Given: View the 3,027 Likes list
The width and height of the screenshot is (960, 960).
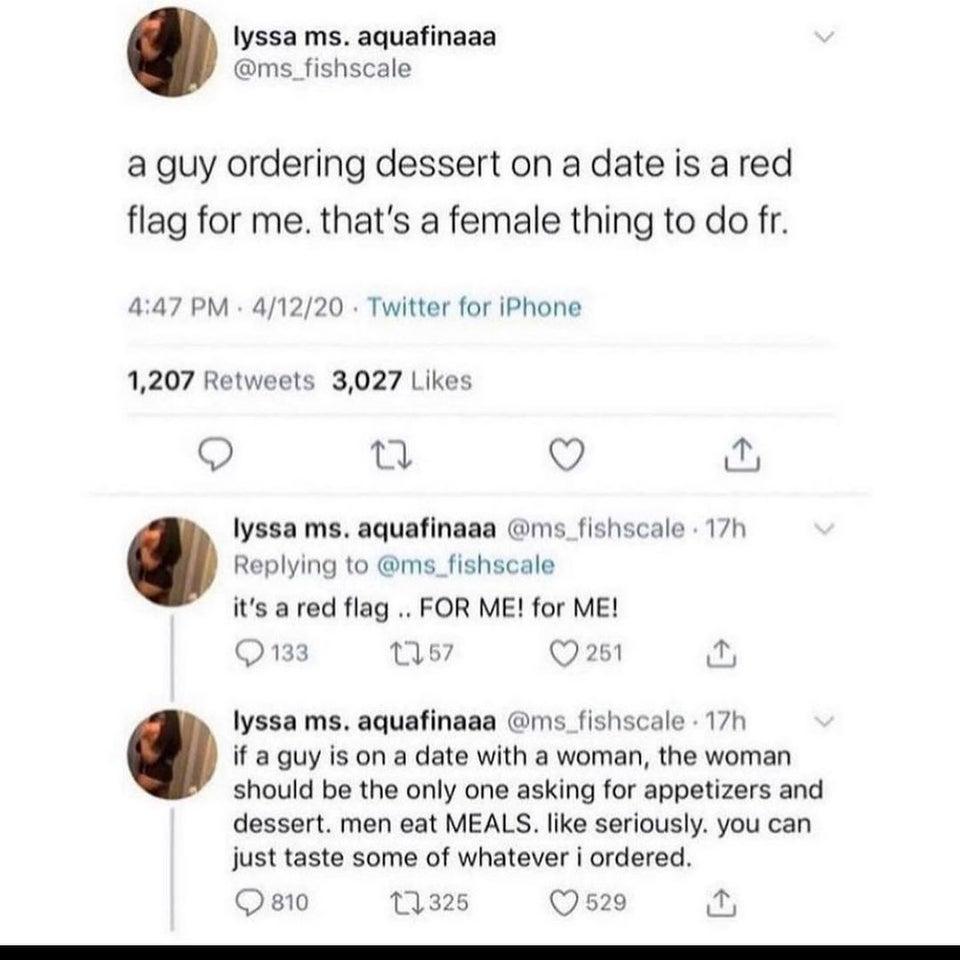Looking at the screenshot, I should point(401,381).
